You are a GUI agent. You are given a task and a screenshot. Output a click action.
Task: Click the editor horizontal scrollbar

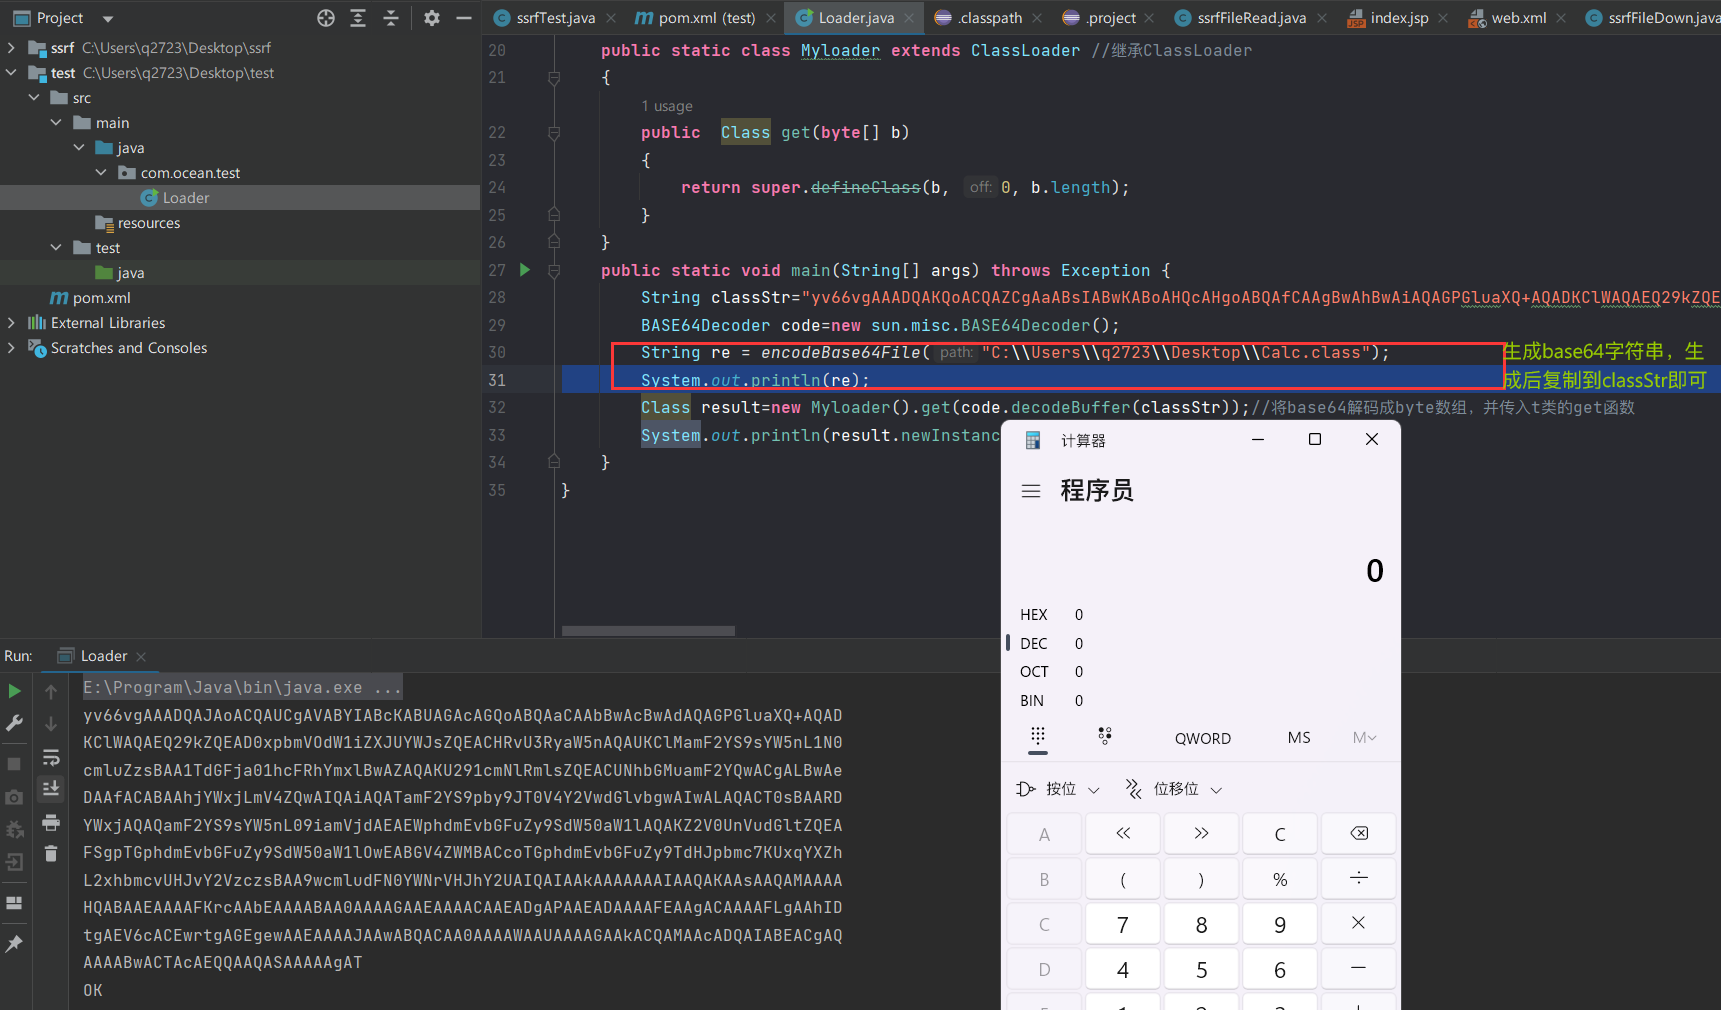click(648, 631)
